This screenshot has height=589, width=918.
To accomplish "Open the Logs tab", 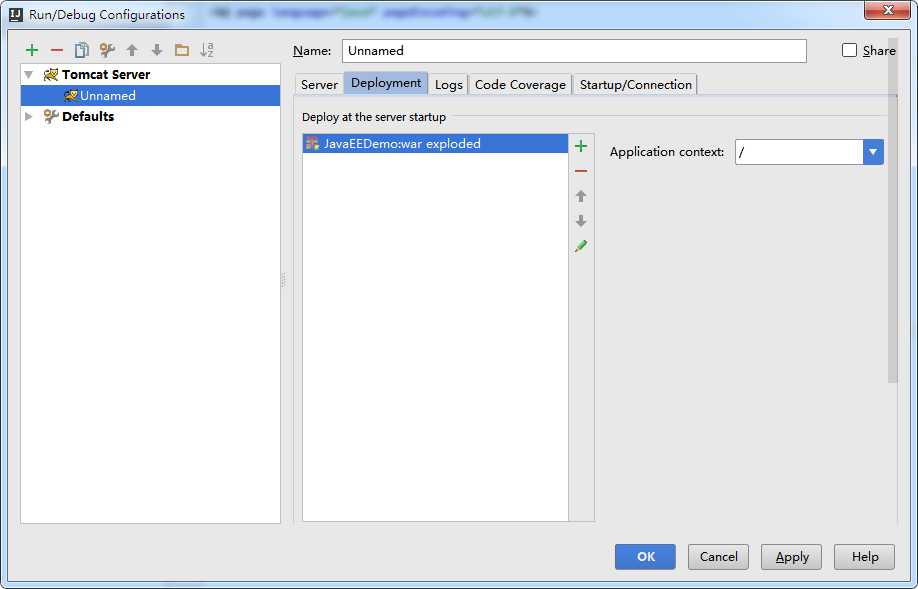I will point(448,84).
